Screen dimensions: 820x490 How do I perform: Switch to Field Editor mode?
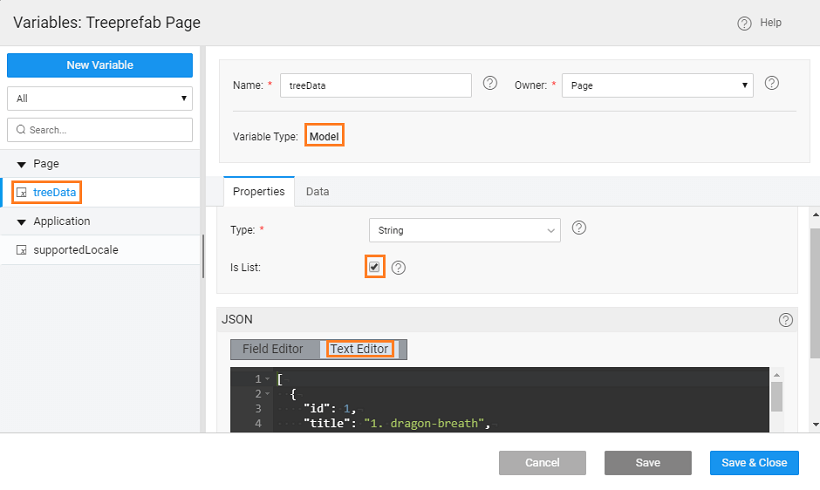[273, 349]
